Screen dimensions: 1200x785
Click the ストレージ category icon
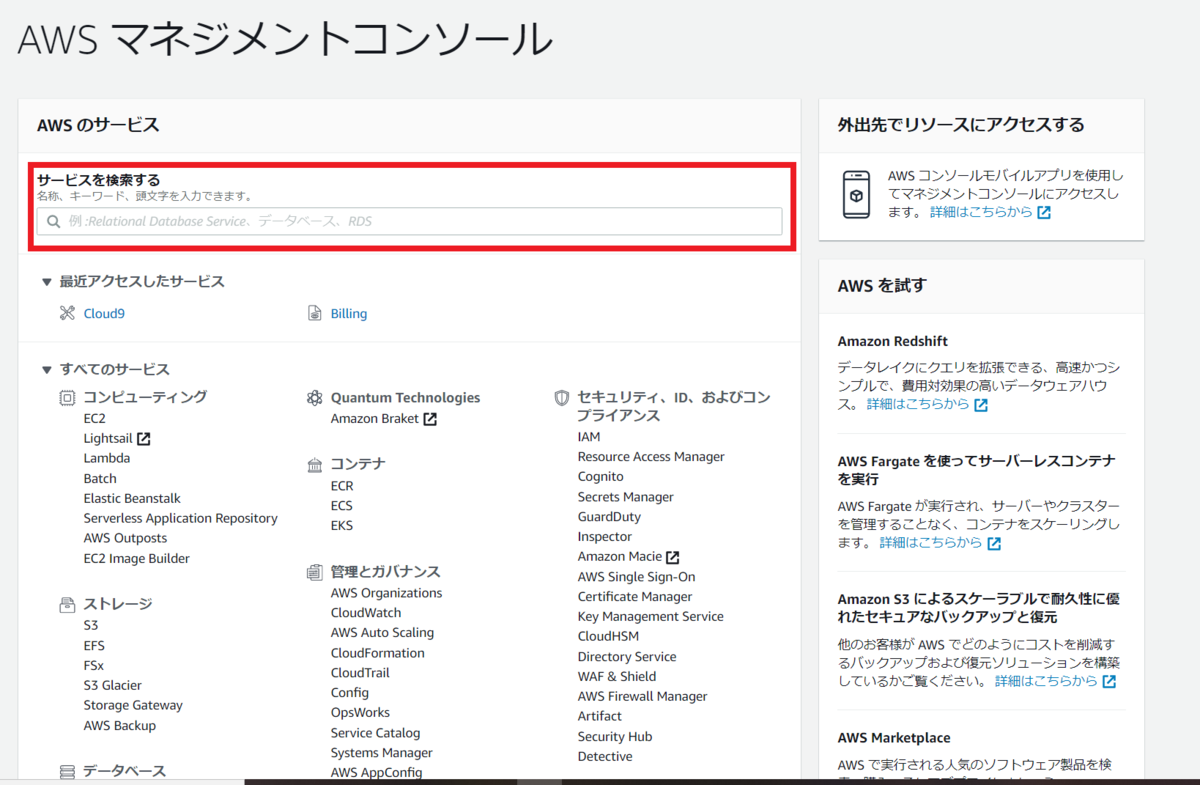click(68, 604)
